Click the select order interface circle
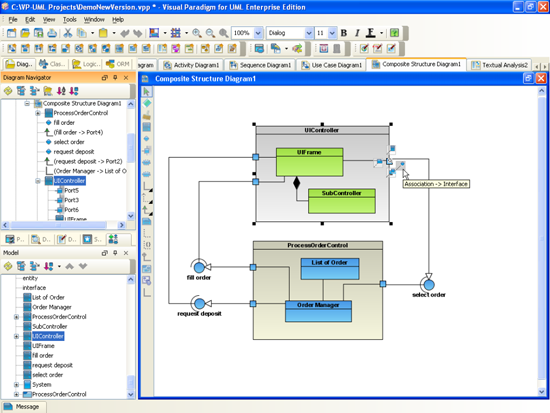Image resolution: width=550 pixels, height=413 pixels. click(429, 285)
